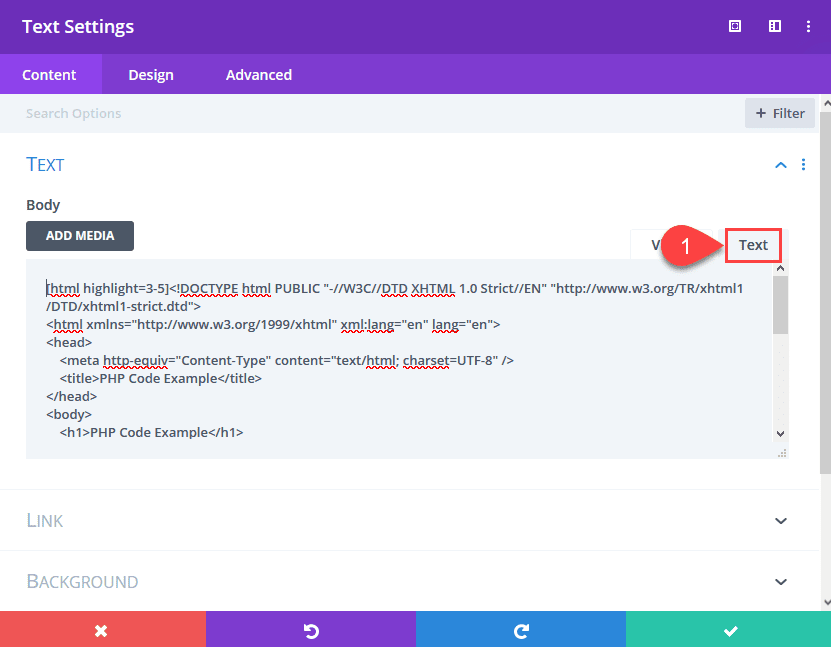Screen dimensions: 831x647
Task: Snap settings panel to side using header icon
Action: click(x=774, y=27)
